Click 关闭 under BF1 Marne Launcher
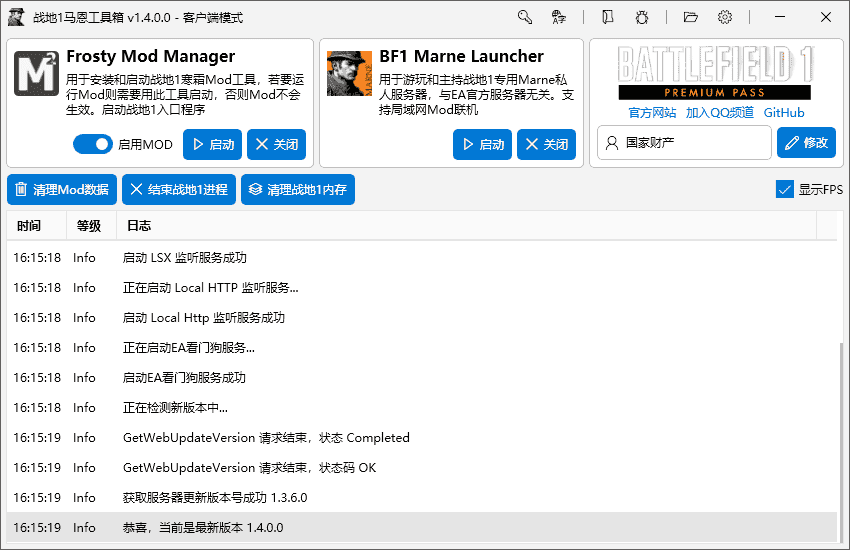The height and width of the screenshot is (550, 850). pos(546,144)
